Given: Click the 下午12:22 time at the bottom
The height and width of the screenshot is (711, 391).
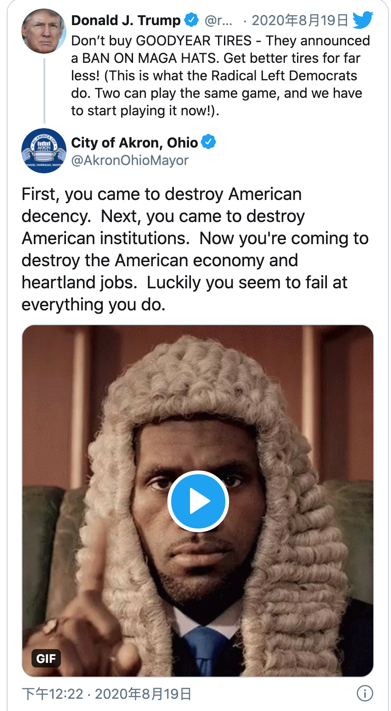Looking at the screenshot, I should coord(52,694).
